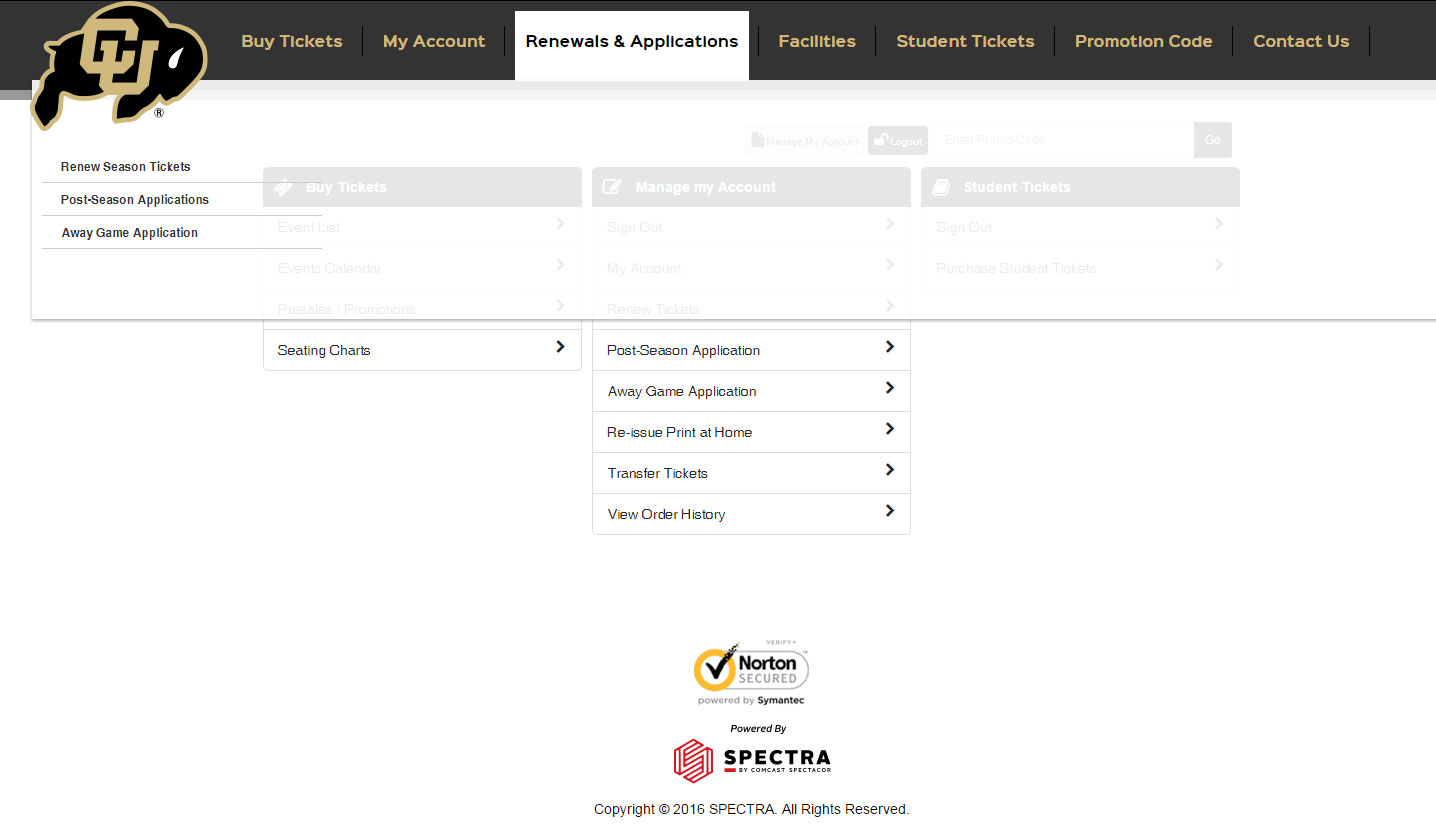
Task: Click the Spectra logo in footer
Action: pyautogui.click(x=751, y=760)
